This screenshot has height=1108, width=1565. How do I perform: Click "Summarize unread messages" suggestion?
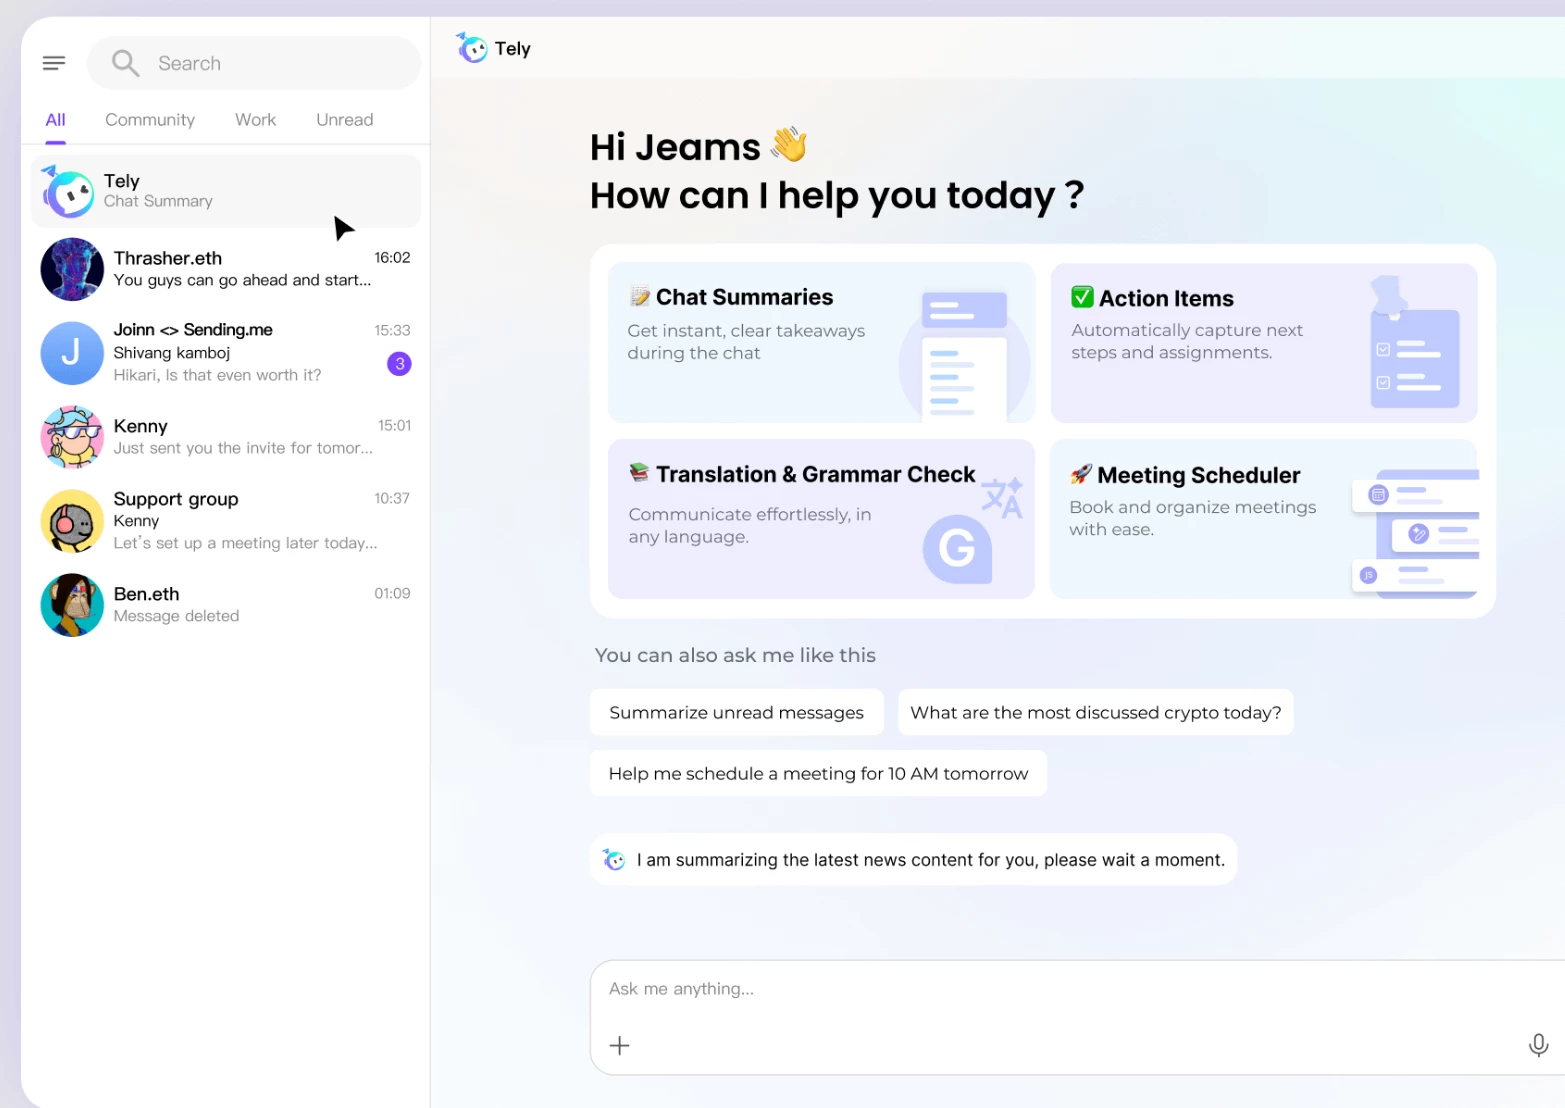pos(736,712)
